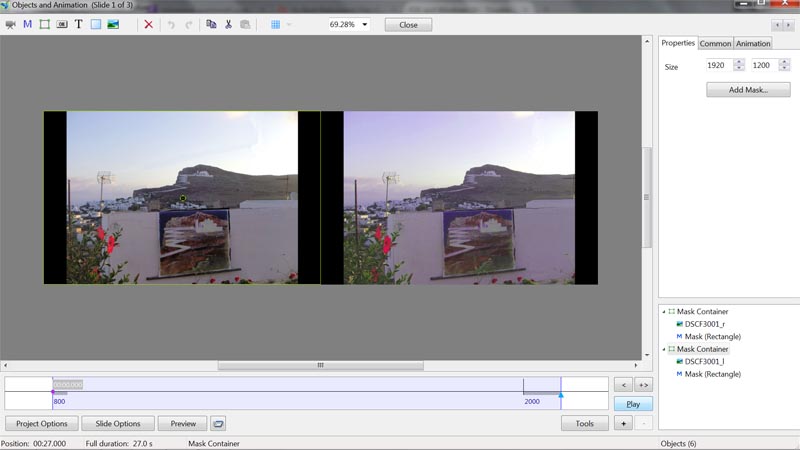Viewport: 800px width, 450px height.
Task: Open Project Options
Action: pyautogui.click(x=41, y=423)
